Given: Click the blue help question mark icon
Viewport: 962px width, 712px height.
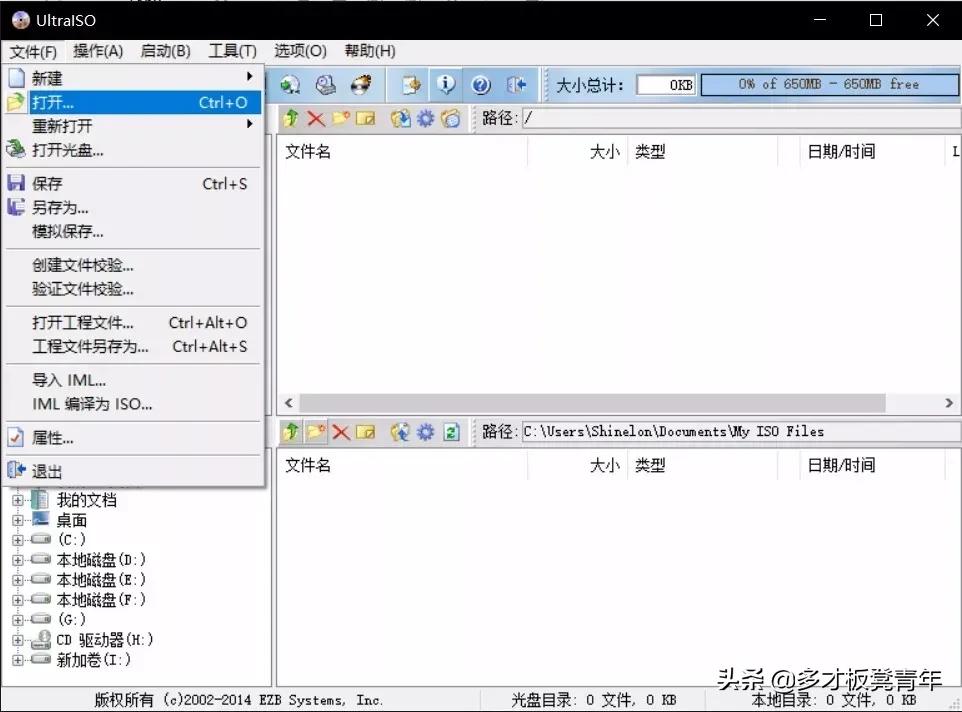Looking at the screenshot, I should tap(481, 85).
